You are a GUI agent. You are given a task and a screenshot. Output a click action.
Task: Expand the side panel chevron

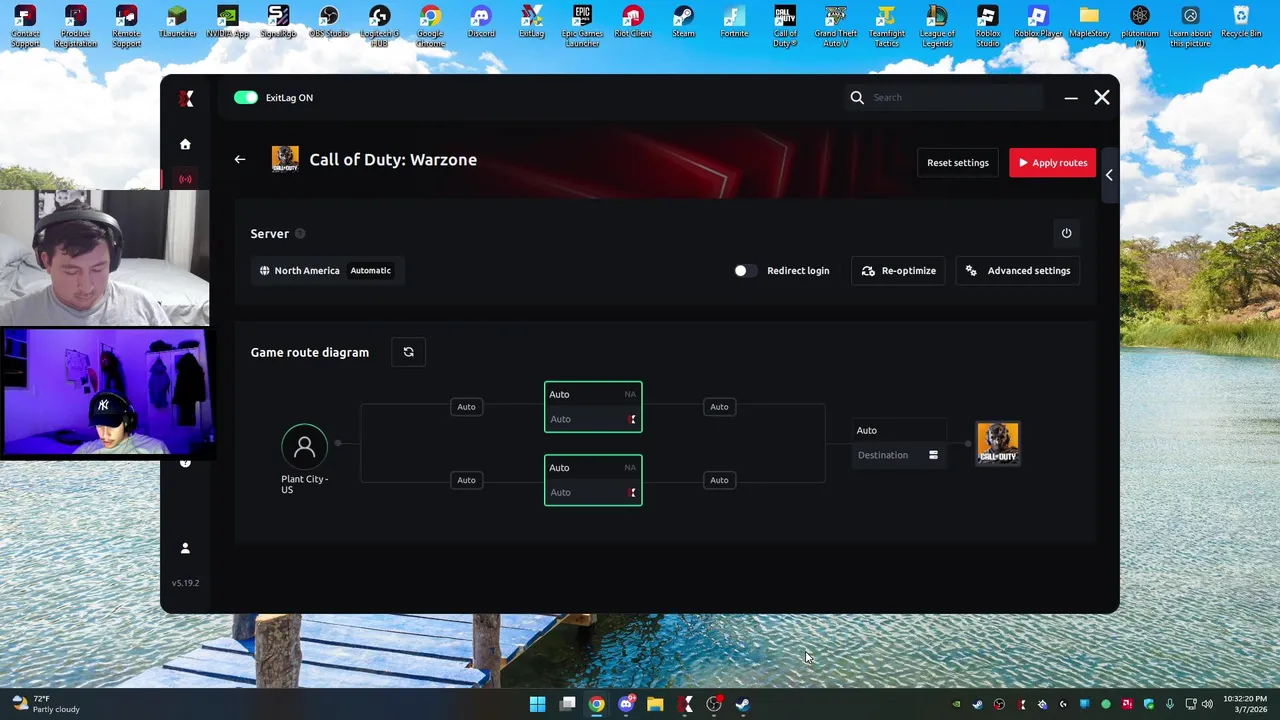pos(1108,174)
